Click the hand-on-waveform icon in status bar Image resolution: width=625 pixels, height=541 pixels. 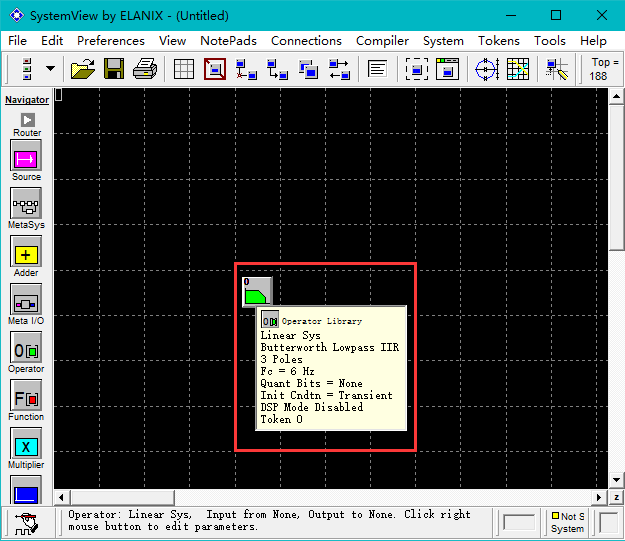[26, 524]
